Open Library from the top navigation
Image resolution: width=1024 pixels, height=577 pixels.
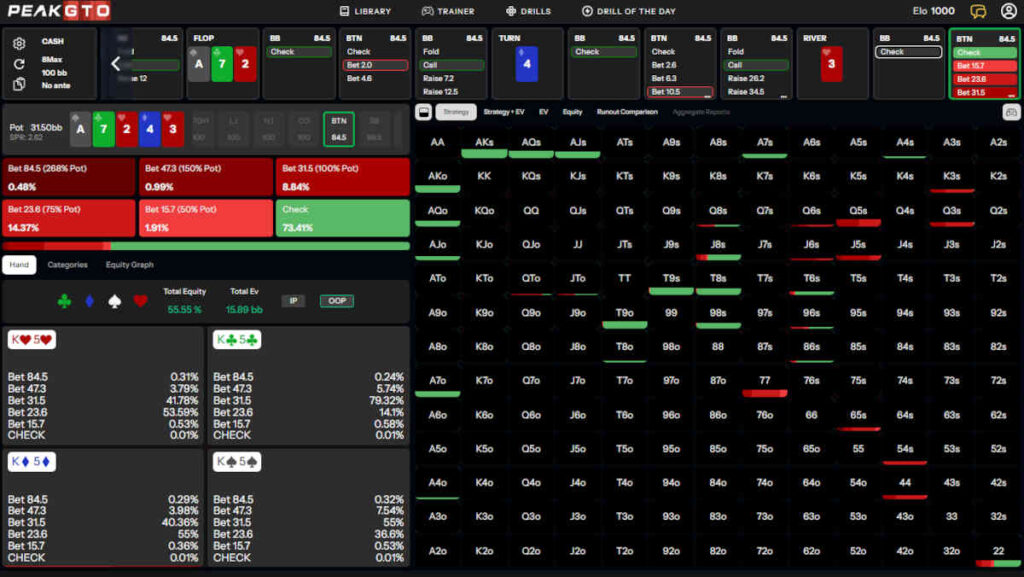click(365, 11)
